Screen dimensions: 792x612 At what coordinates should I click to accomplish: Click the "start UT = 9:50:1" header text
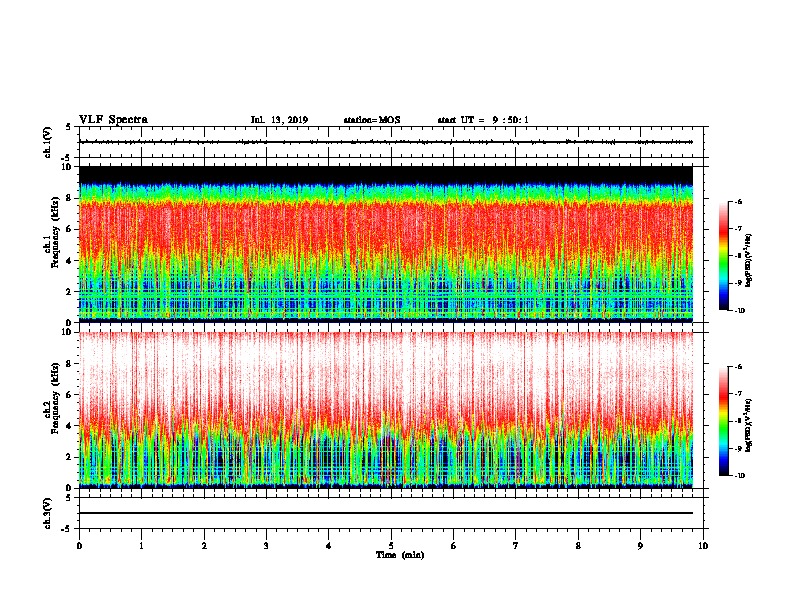pos(483,120)
